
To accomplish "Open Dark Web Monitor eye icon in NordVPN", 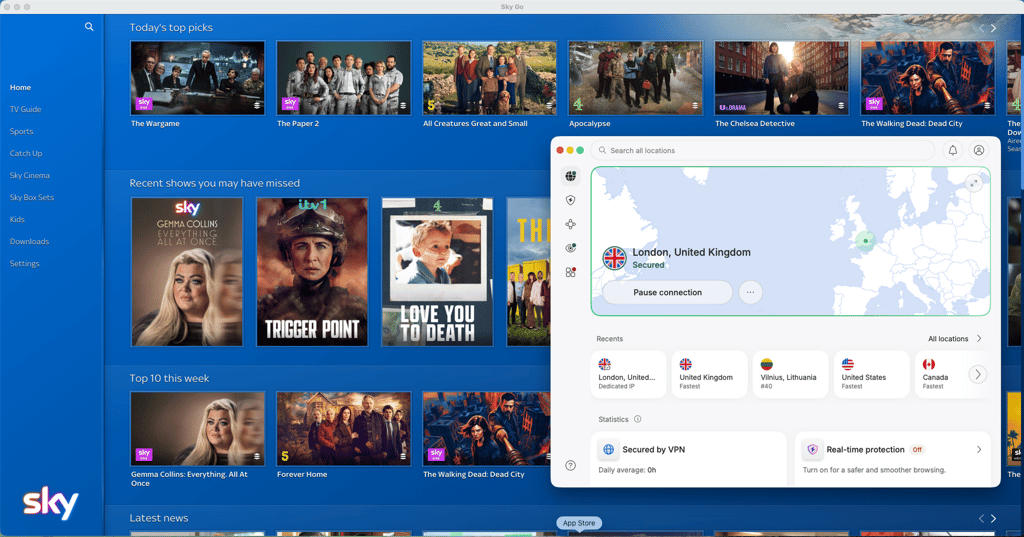I will pos(570,248).
